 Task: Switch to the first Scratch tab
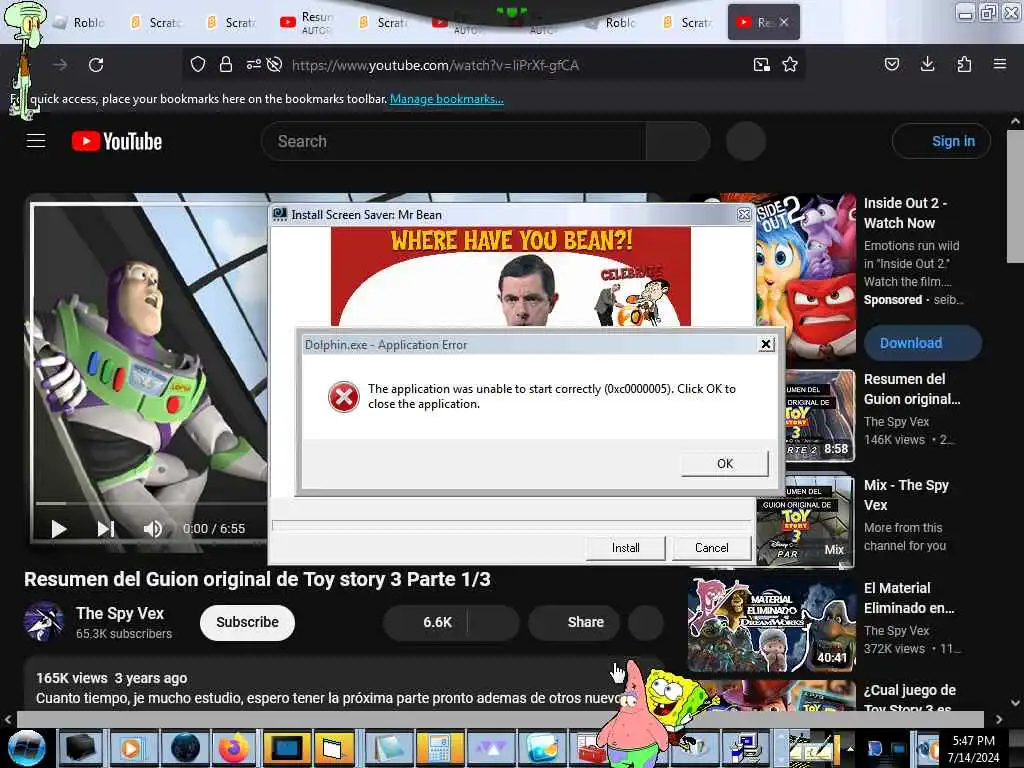(157, 22)
